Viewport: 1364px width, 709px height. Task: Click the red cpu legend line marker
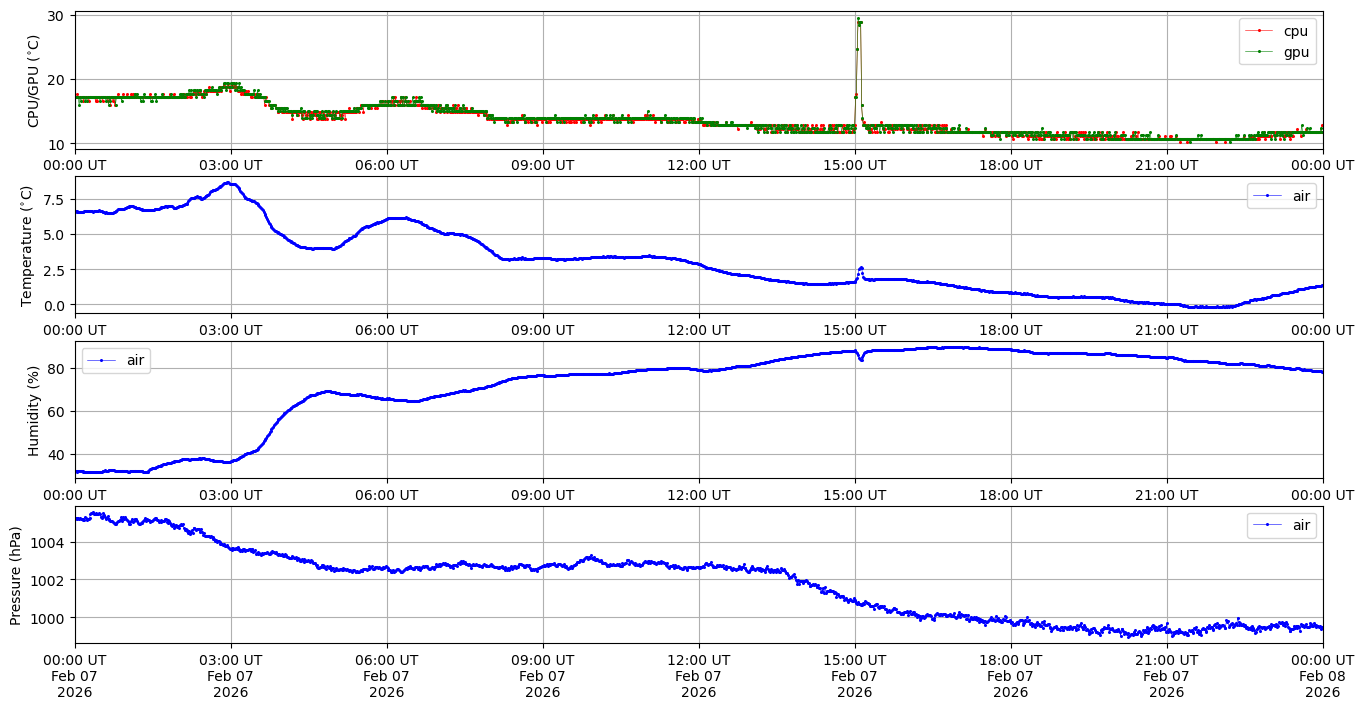(x=1261, y=31)
